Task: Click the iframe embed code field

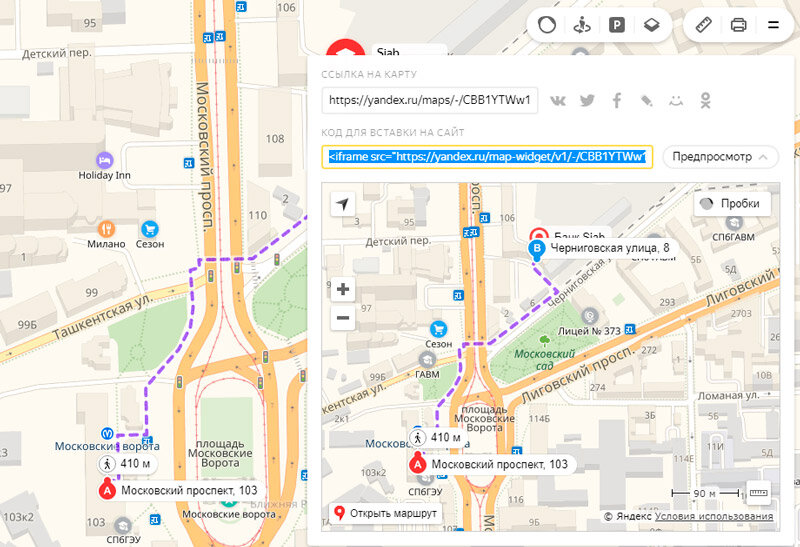Action: 487,157
